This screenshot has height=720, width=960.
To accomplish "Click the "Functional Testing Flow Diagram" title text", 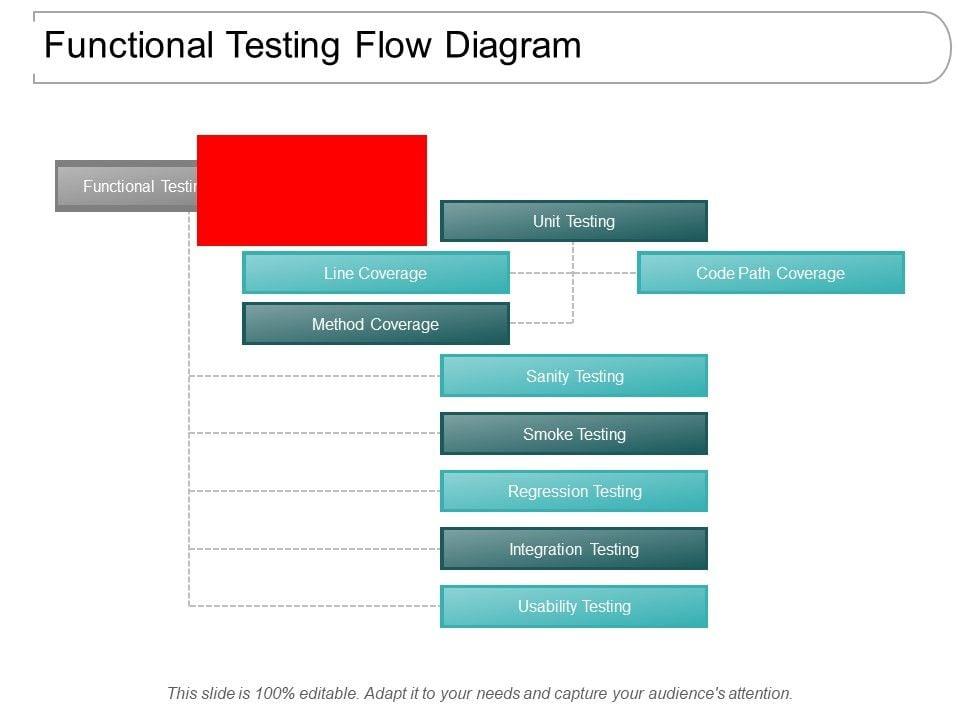I will click(312, 46).
